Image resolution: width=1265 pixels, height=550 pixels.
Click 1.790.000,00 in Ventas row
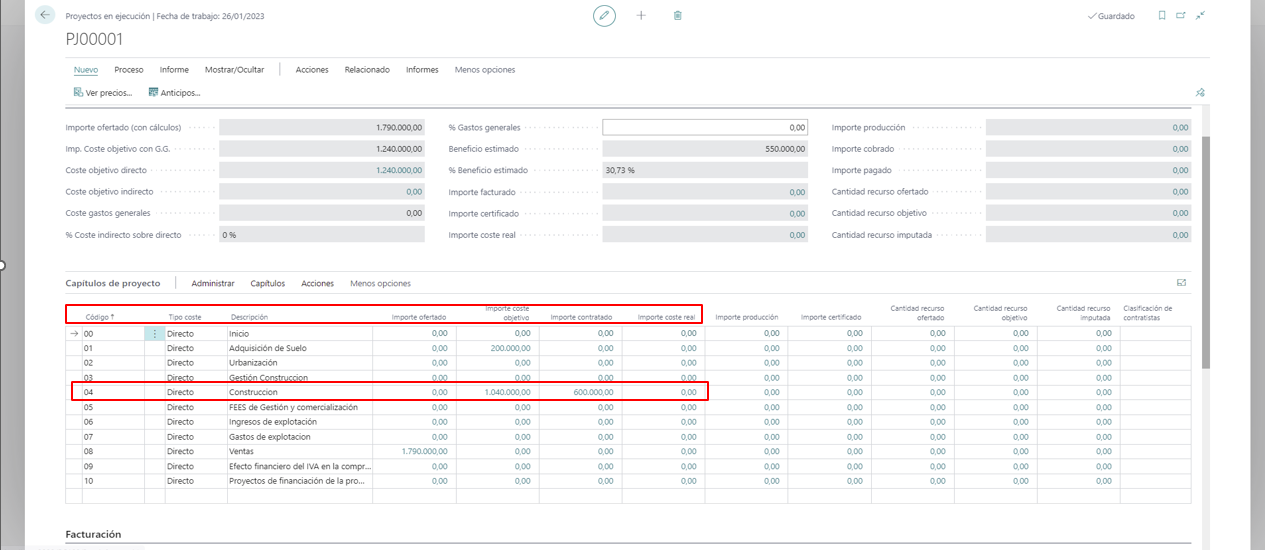click(424, 451)
